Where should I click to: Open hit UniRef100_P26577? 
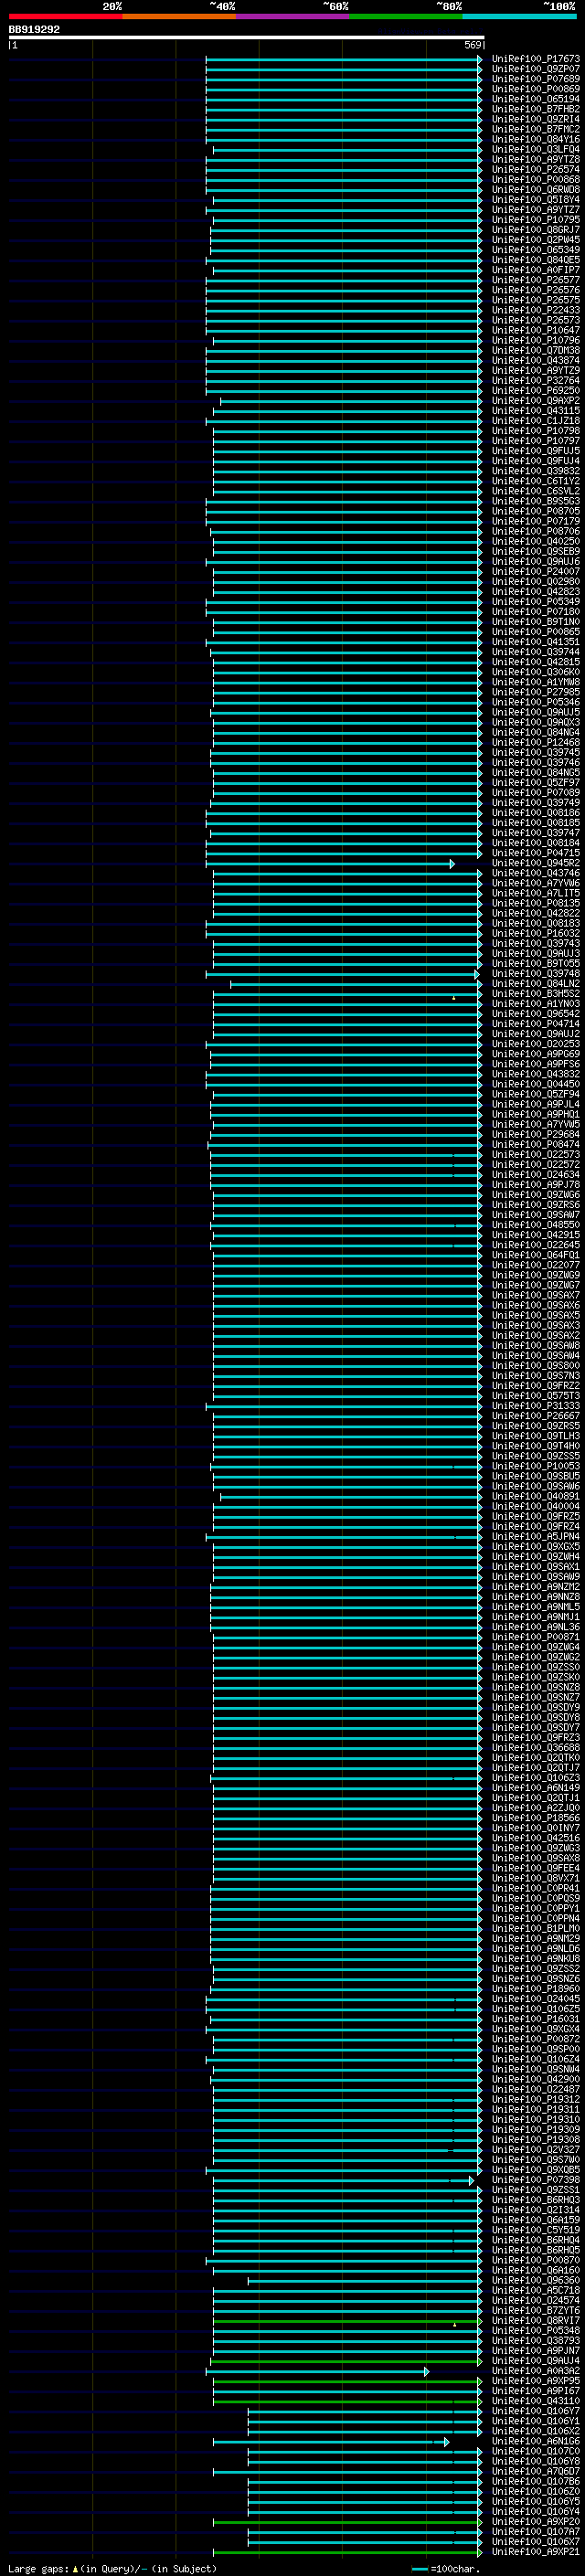535,280
